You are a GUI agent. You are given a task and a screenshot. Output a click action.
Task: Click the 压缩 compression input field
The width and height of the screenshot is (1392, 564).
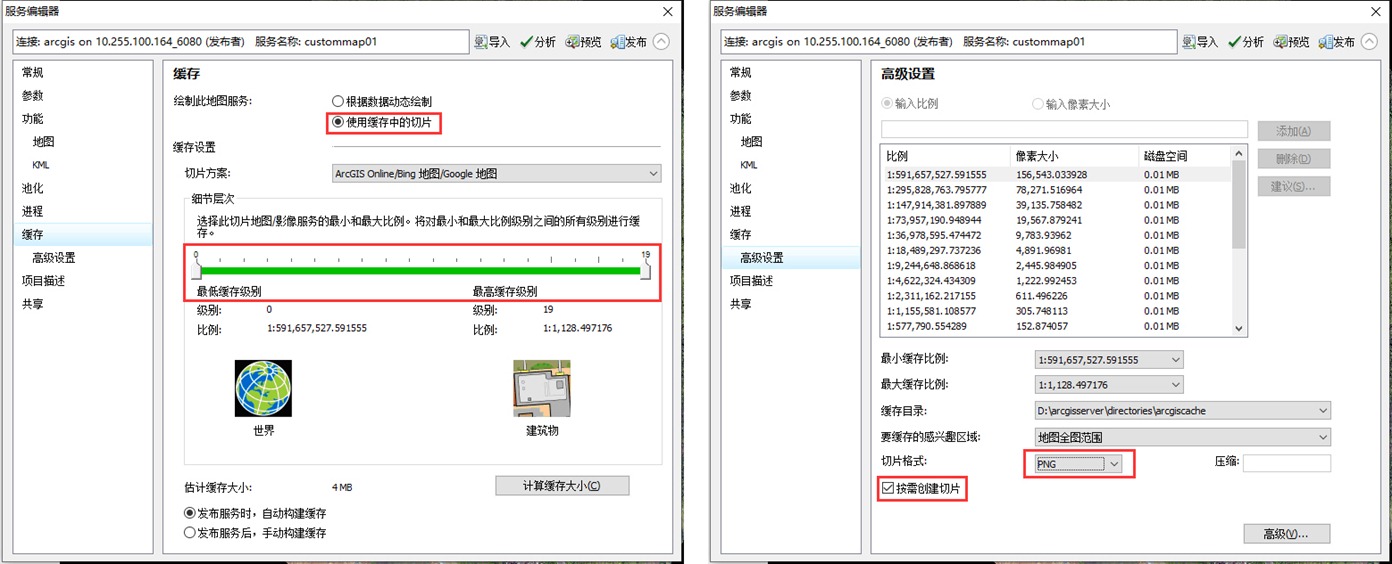pyautogui.click(x=1286, y=463)
